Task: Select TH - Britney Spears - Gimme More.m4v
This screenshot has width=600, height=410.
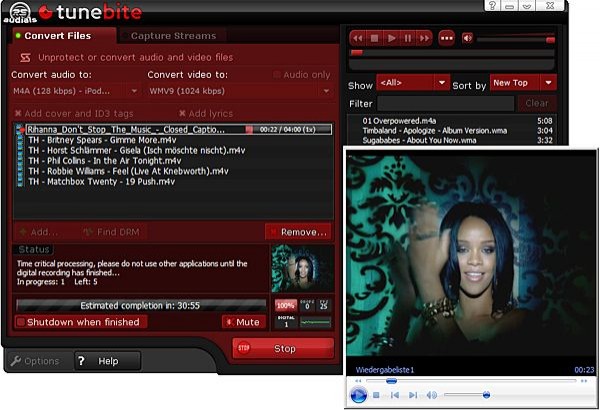Action: [102, 140]
